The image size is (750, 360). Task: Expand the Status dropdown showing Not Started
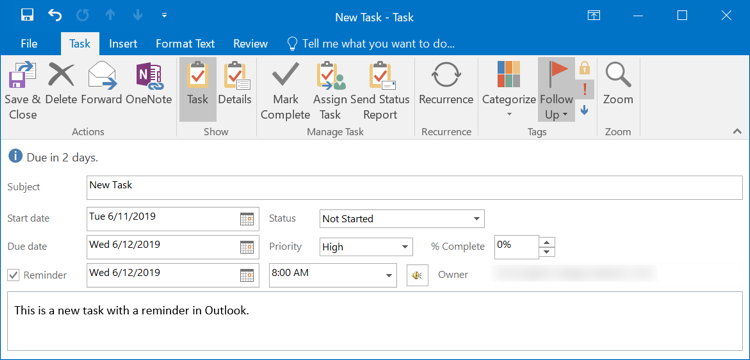coord(476,219)
